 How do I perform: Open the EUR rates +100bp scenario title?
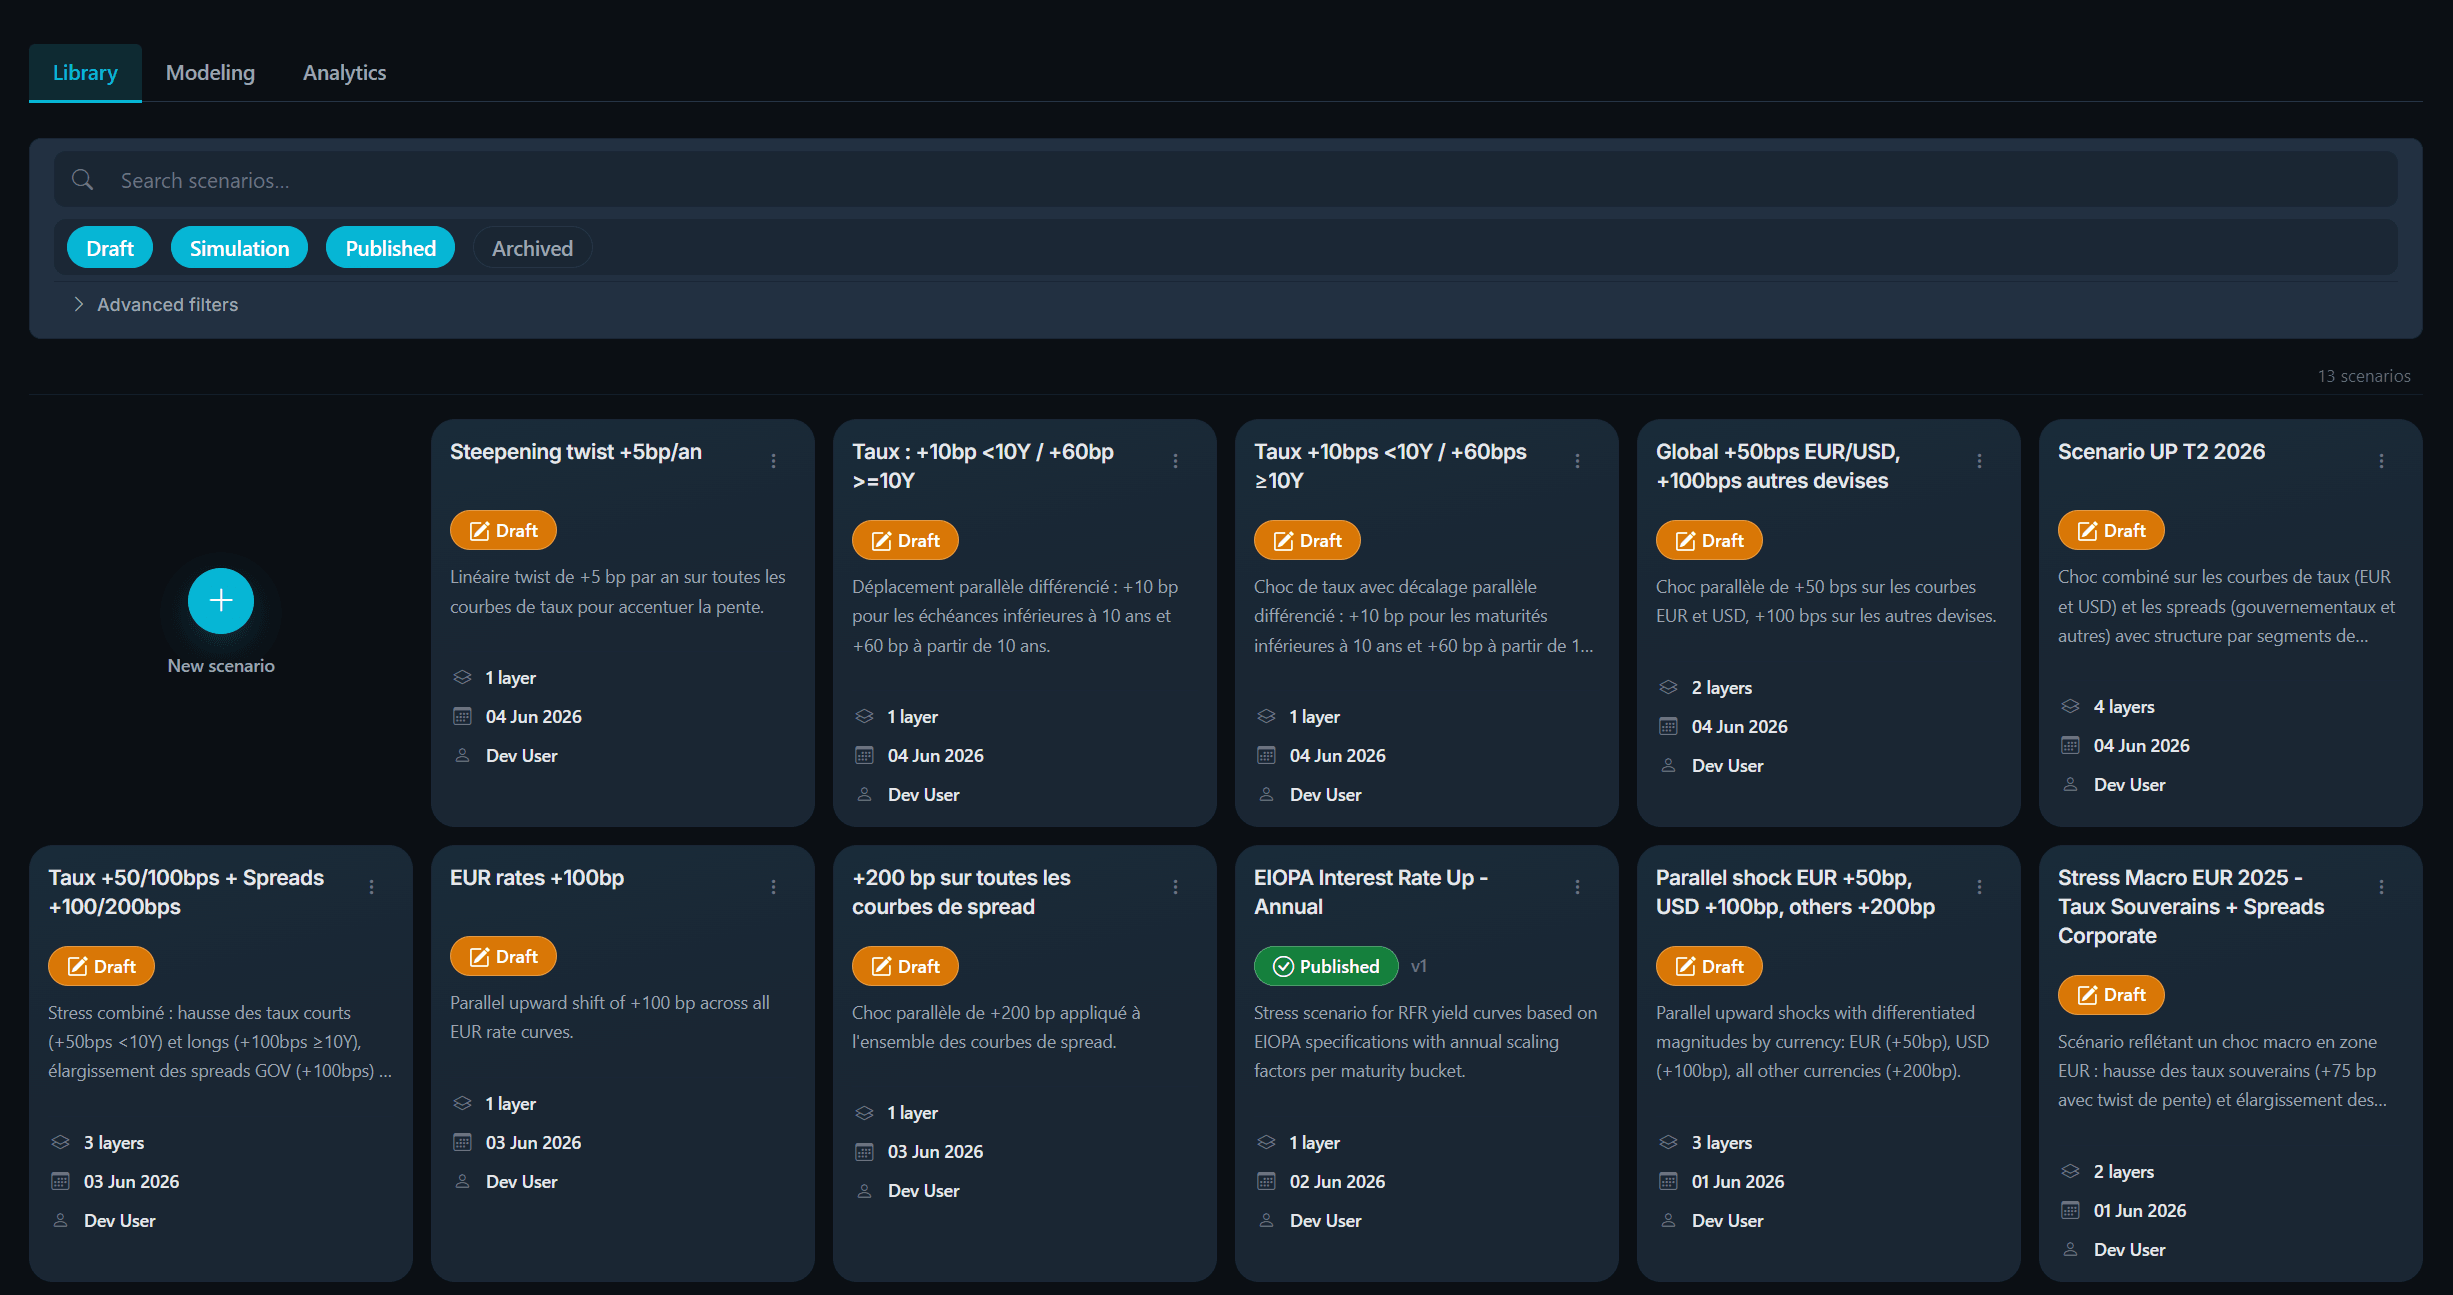pos(537,878)
